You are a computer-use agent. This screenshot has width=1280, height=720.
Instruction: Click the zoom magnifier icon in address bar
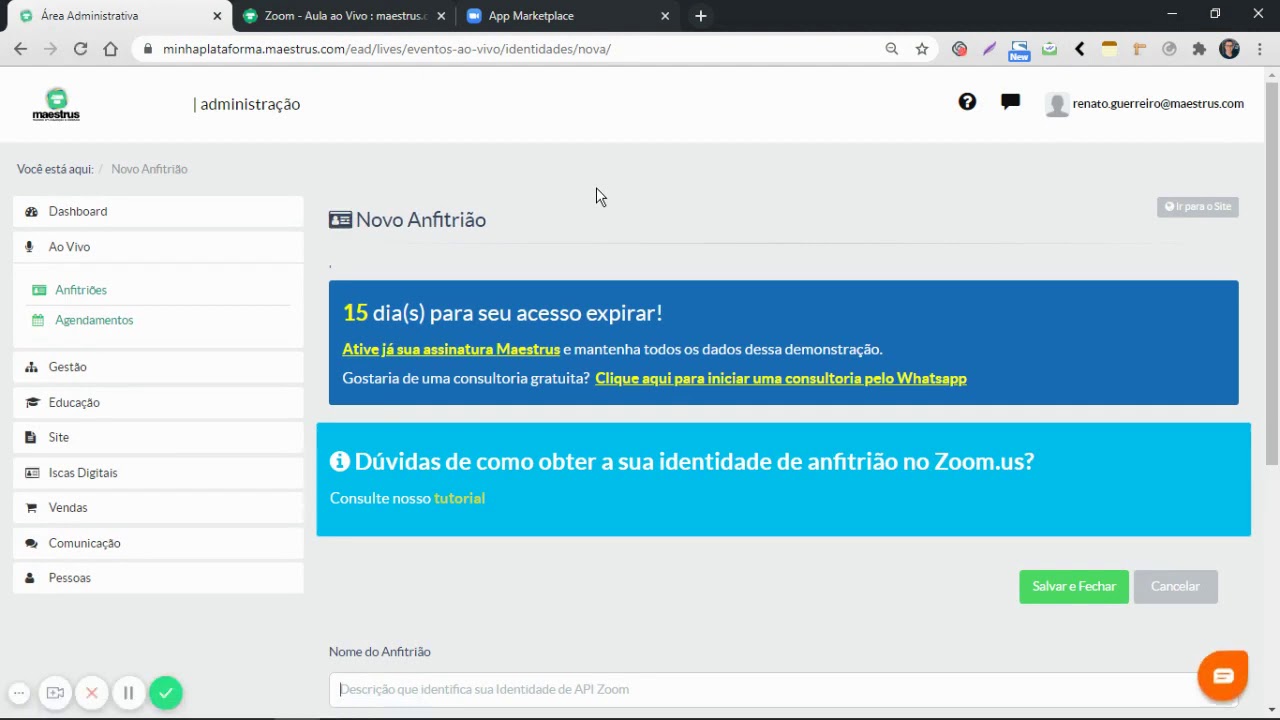tap(892, 49)
